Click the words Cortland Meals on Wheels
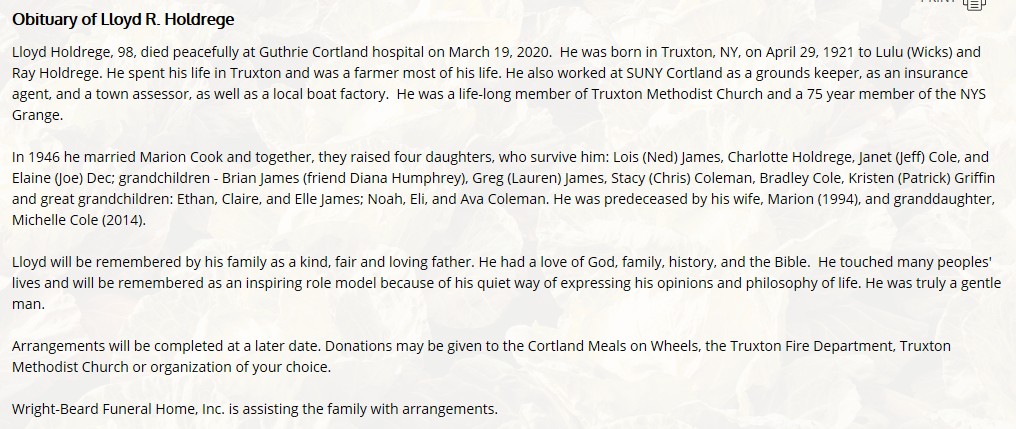Image resolution: width=1016 pixels, height=429 pixels. tap(614, 346)
